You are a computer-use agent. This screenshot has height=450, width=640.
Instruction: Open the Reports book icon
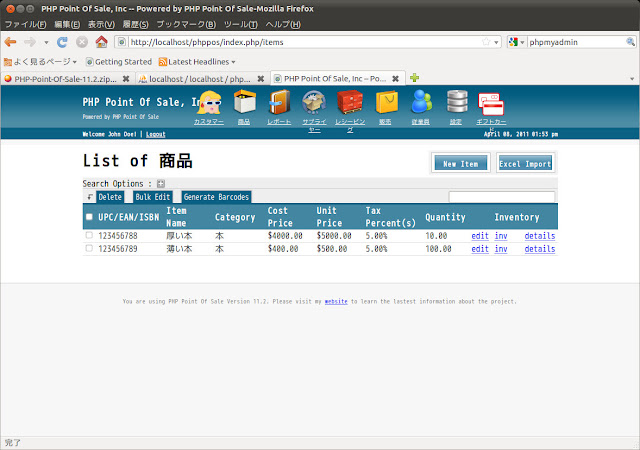280,102
